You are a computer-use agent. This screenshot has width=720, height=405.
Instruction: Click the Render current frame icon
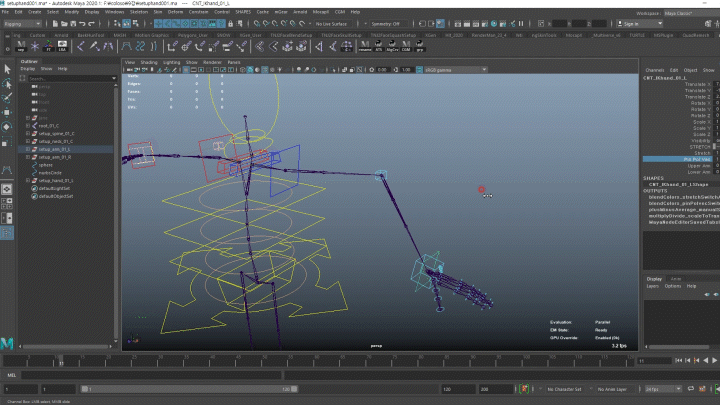pyautogui.click(x=467, y=23)
